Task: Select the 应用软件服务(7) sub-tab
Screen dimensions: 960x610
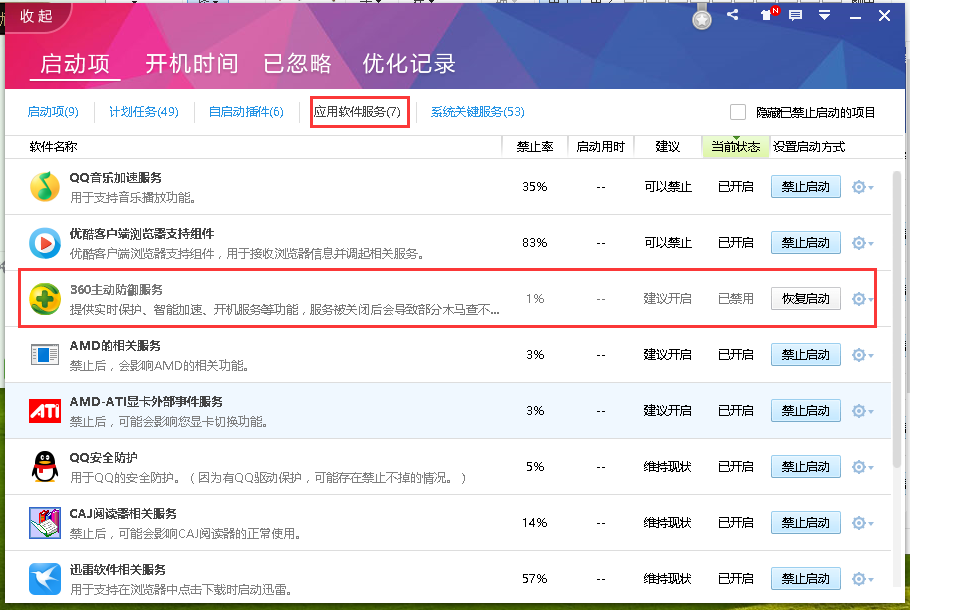Action: (x=358, y=112)
